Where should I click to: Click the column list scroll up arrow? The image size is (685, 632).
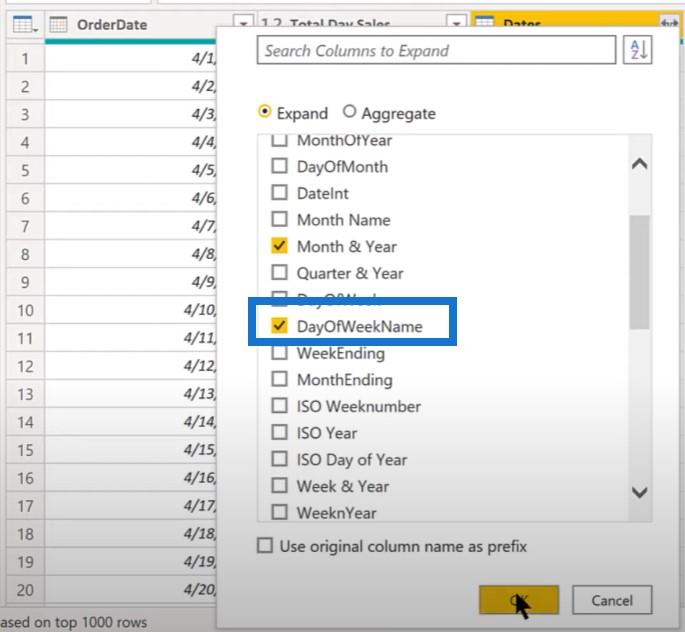click(x=640, y=164)
